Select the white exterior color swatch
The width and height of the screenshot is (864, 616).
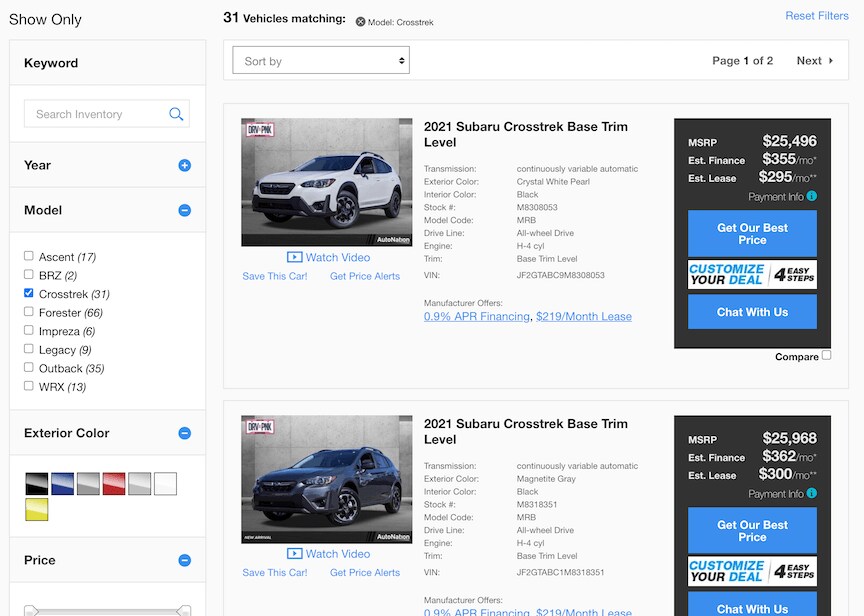click(165, 484)
